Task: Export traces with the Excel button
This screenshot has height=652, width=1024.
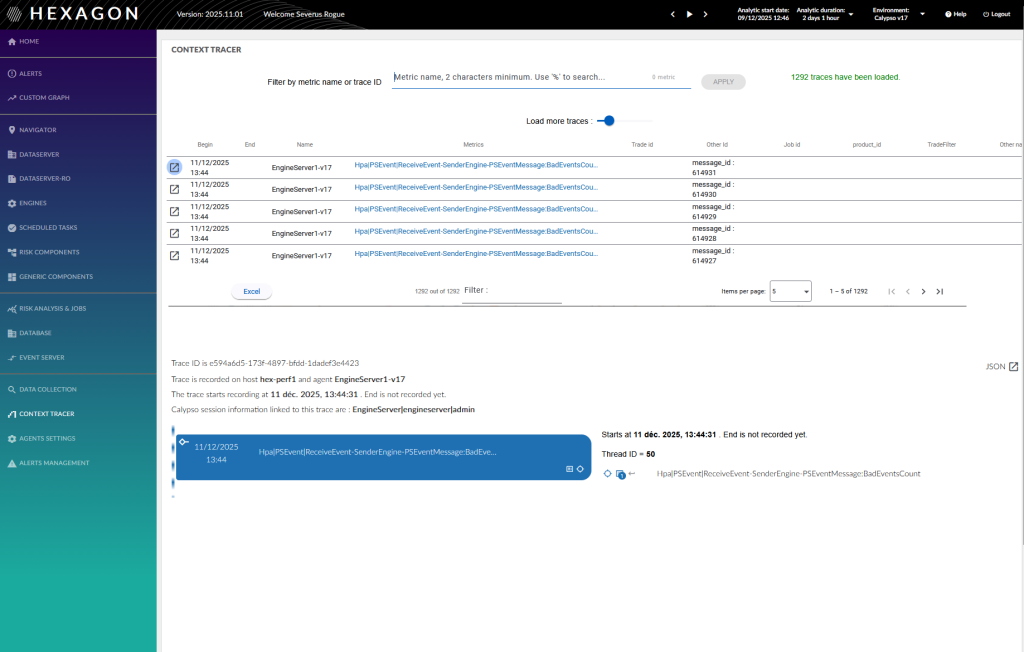Action: (251, 292)
